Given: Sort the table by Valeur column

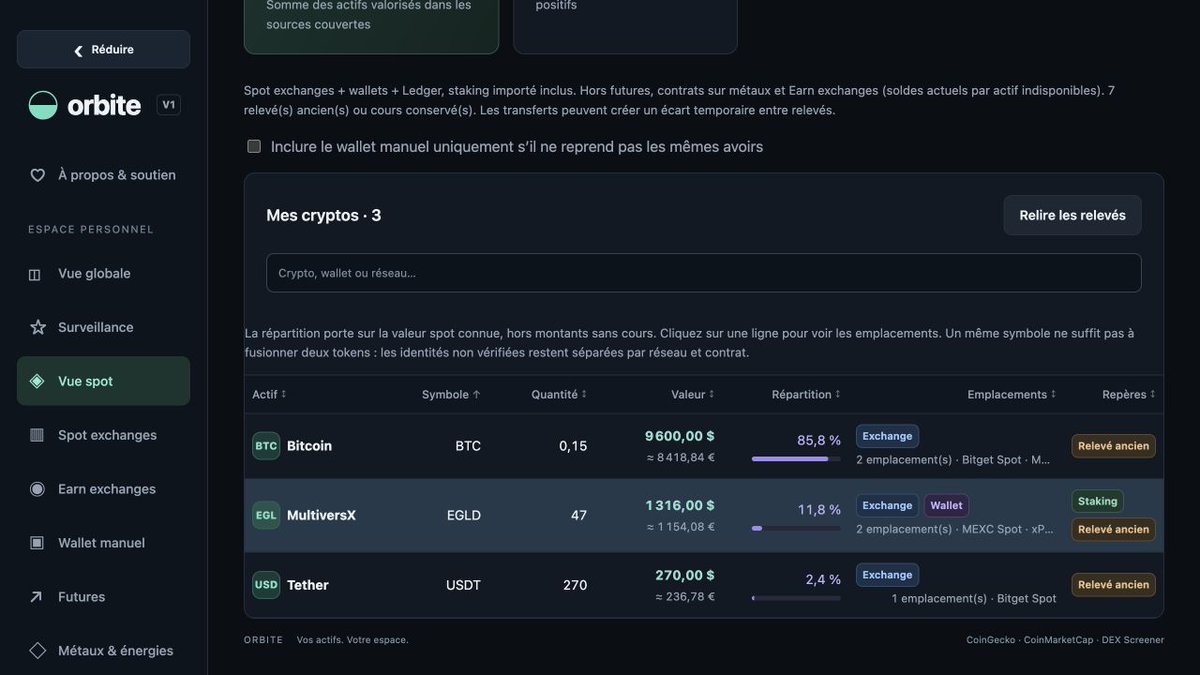Looking at the screenshot, I should click(x=693, y=394).
